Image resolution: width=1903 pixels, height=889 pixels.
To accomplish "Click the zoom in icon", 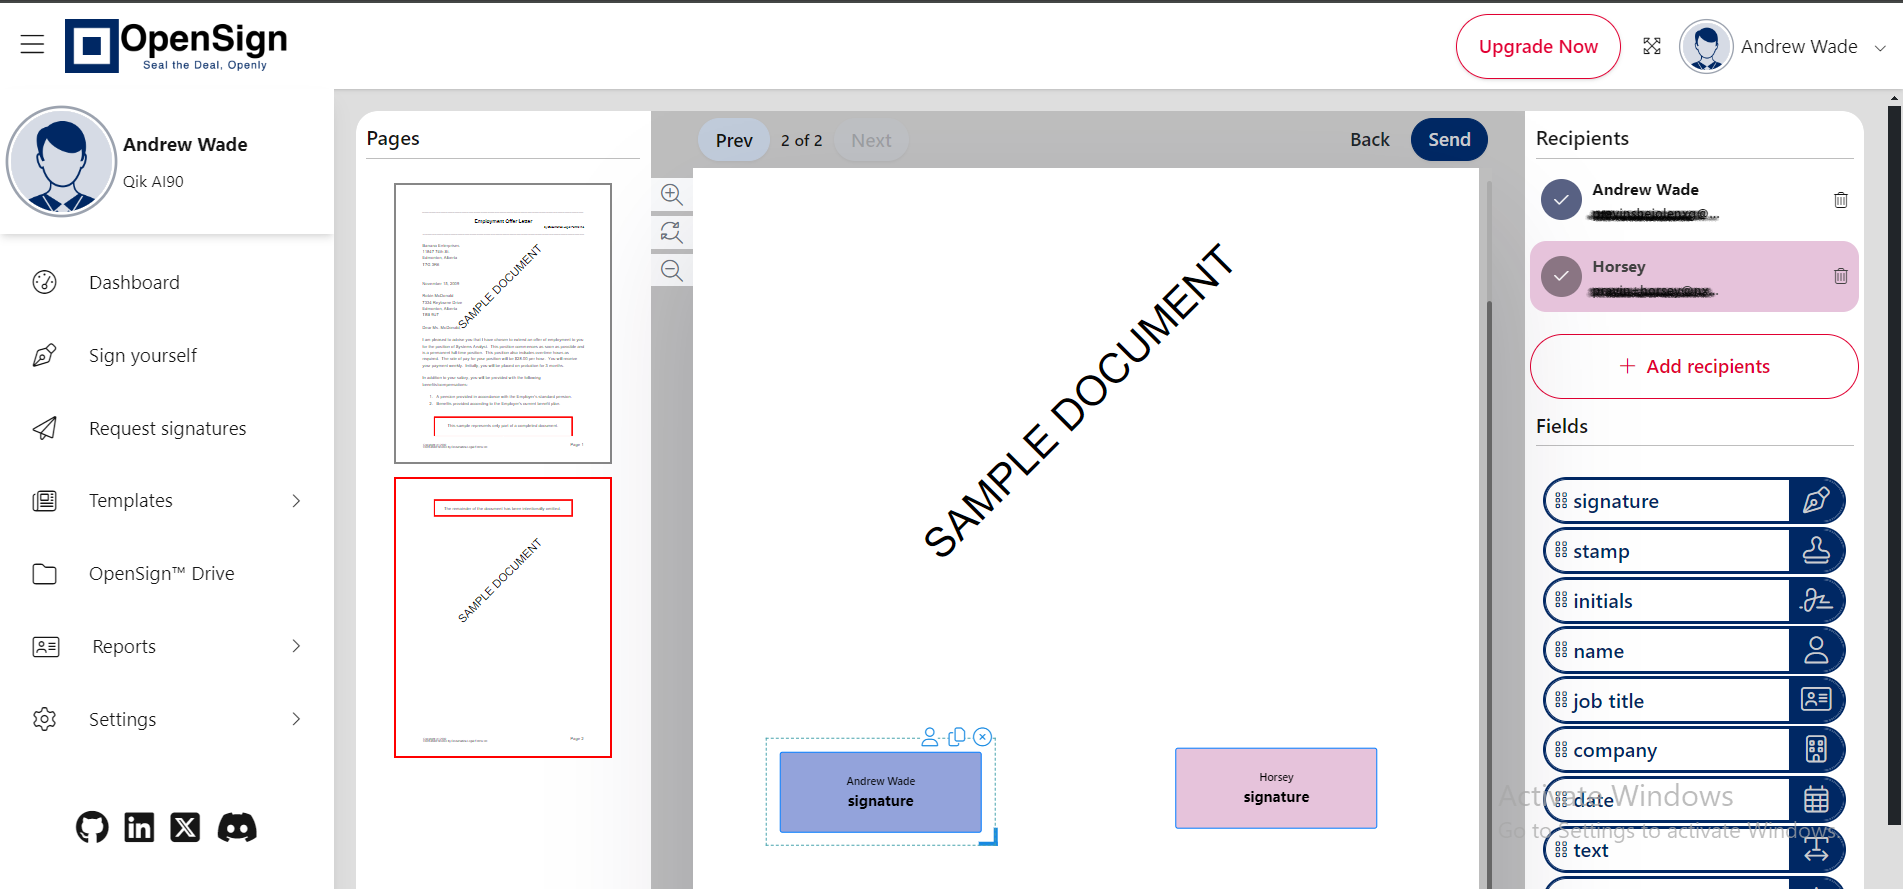I will [x=672, y=194].
